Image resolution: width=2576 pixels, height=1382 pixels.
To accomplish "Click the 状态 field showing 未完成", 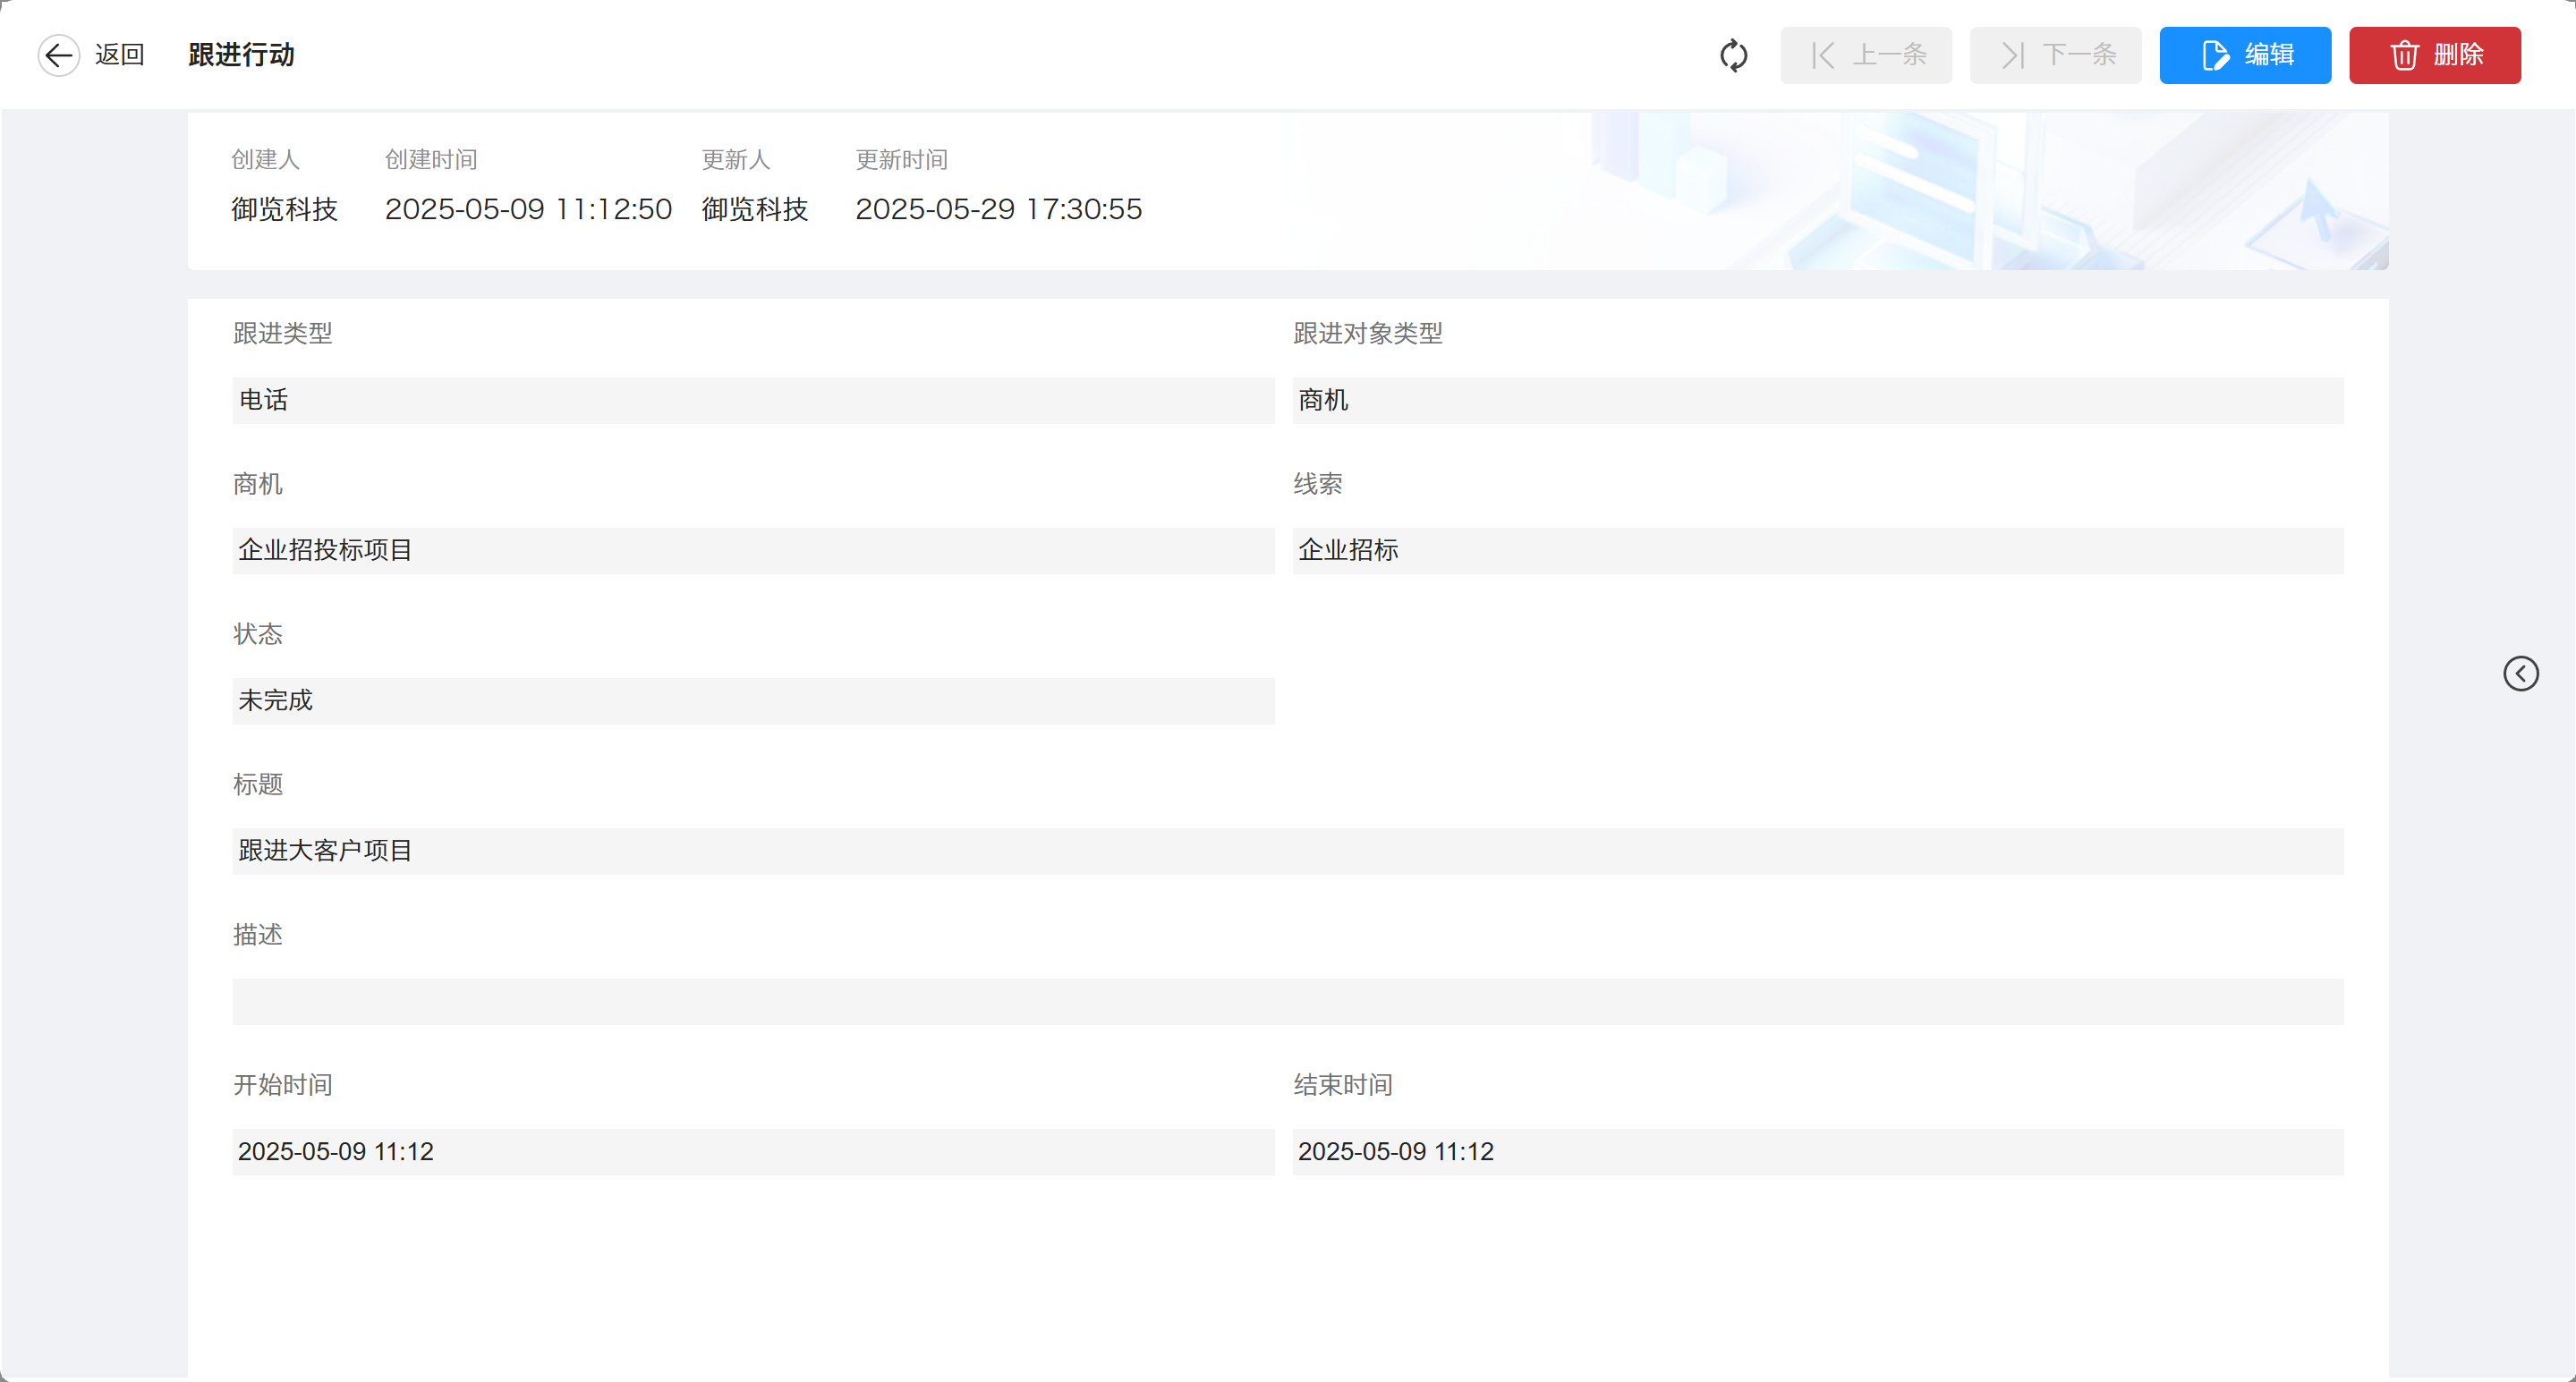I will tap(753, 701).
